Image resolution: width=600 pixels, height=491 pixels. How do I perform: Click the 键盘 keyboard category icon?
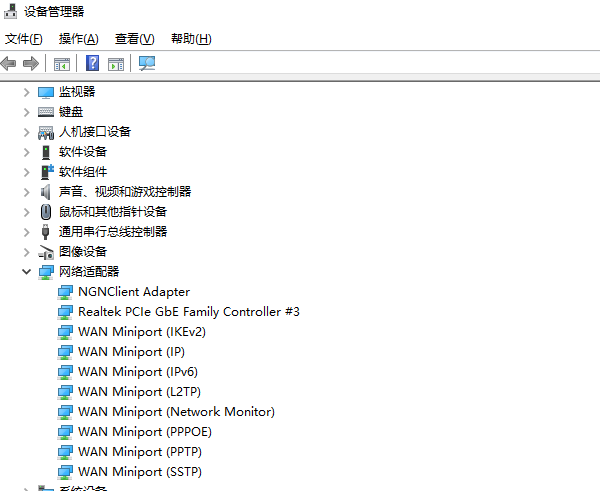[x=46, y=112]
